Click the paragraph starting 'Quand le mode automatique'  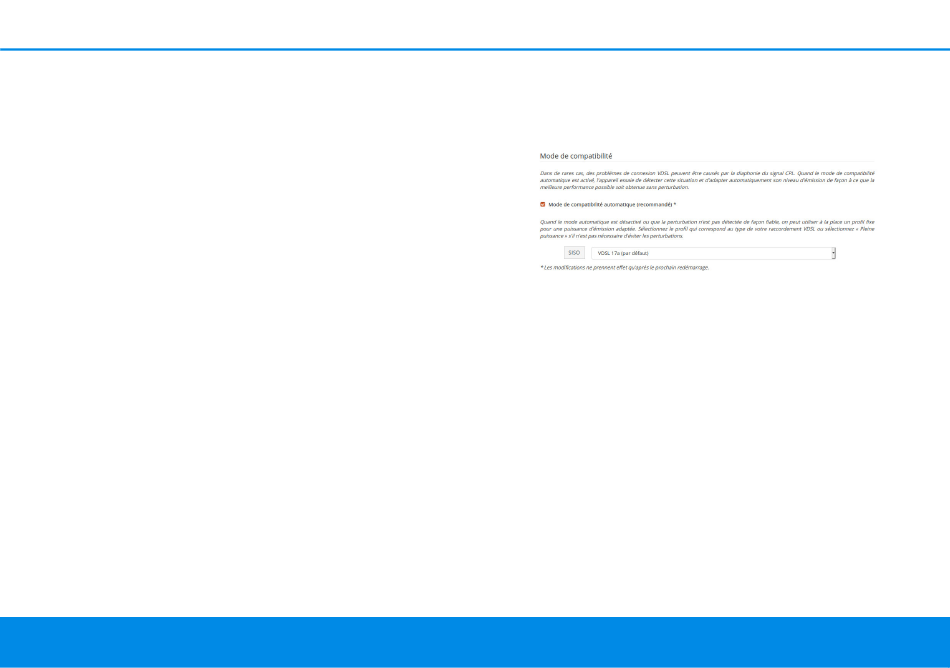click(x=707, y=229)
